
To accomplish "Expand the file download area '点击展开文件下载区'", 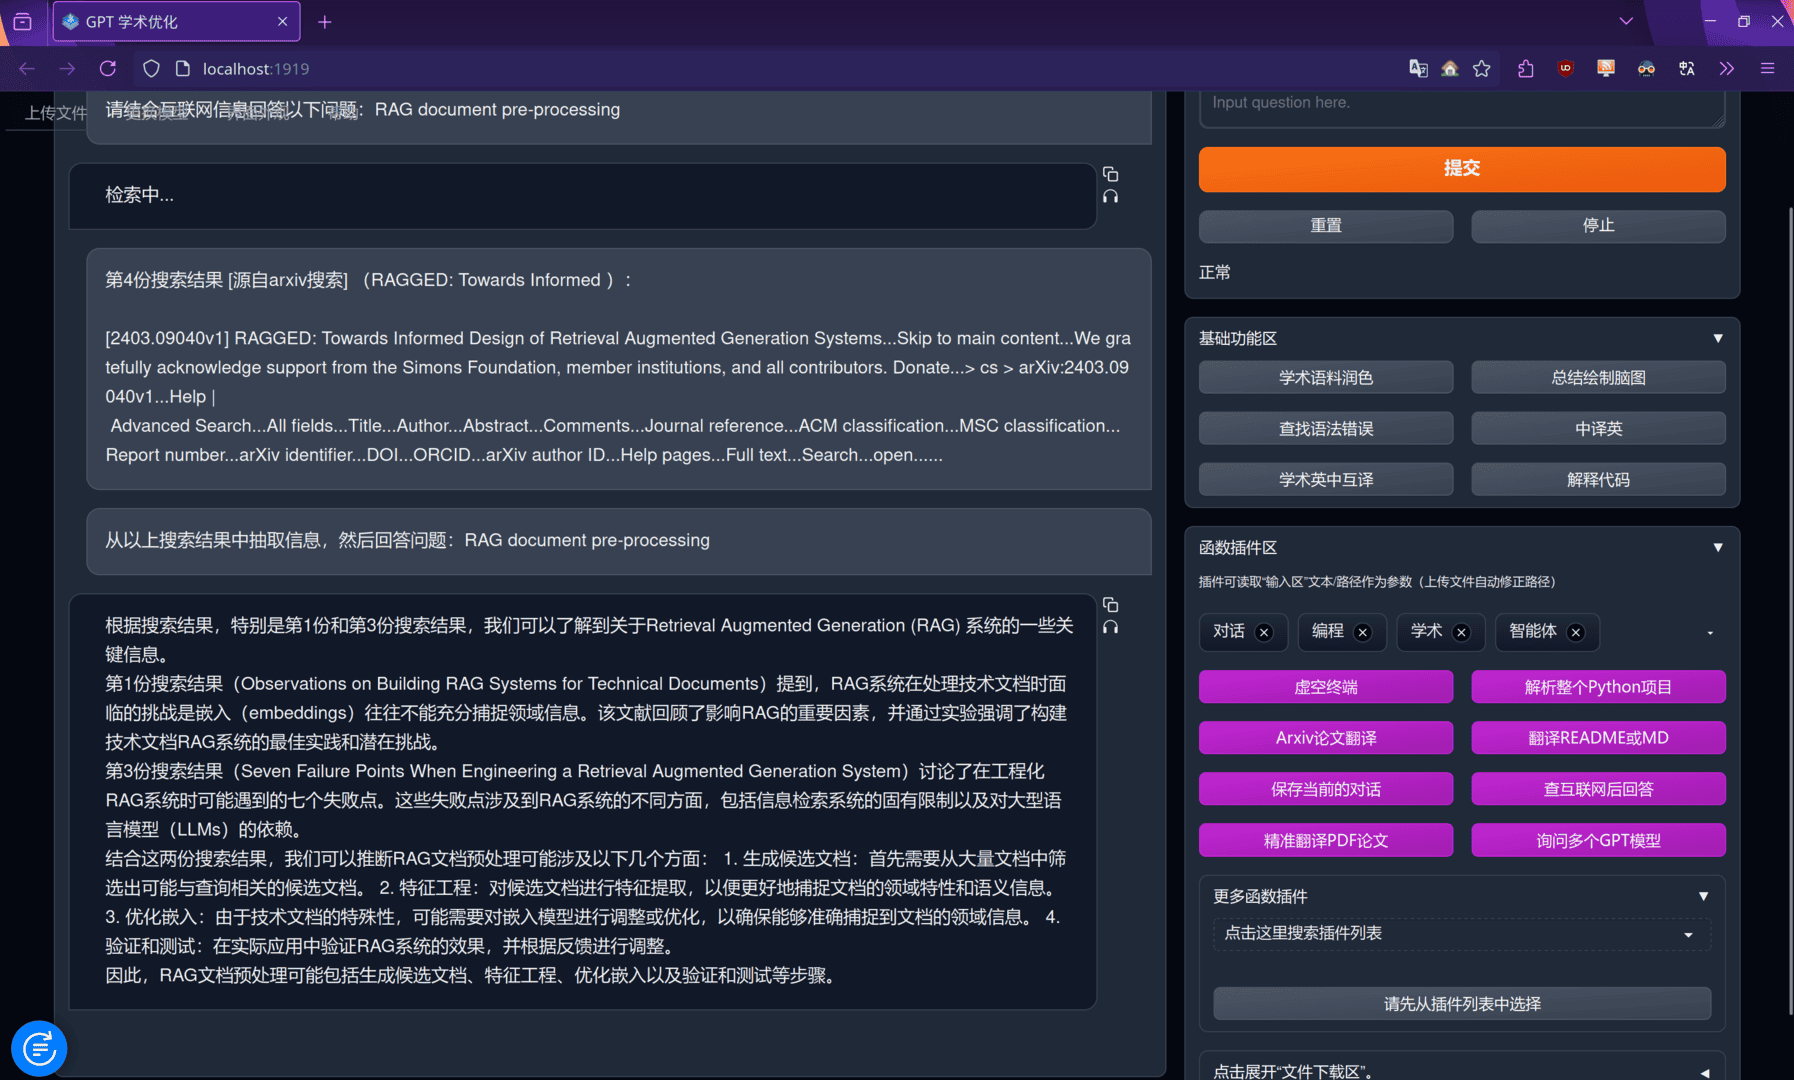I will point(1461,1071).
